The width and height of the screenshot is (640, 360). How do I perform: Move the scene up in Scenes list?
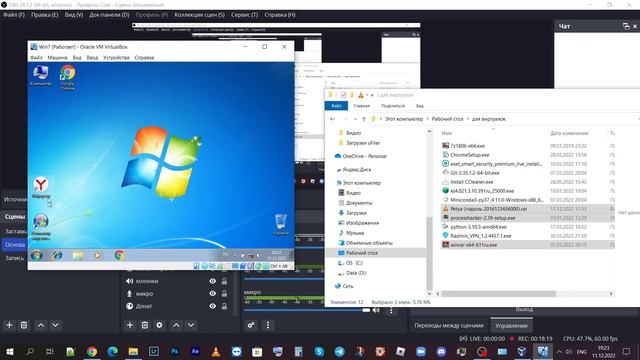pyautogui.click(x=41, y=325)
